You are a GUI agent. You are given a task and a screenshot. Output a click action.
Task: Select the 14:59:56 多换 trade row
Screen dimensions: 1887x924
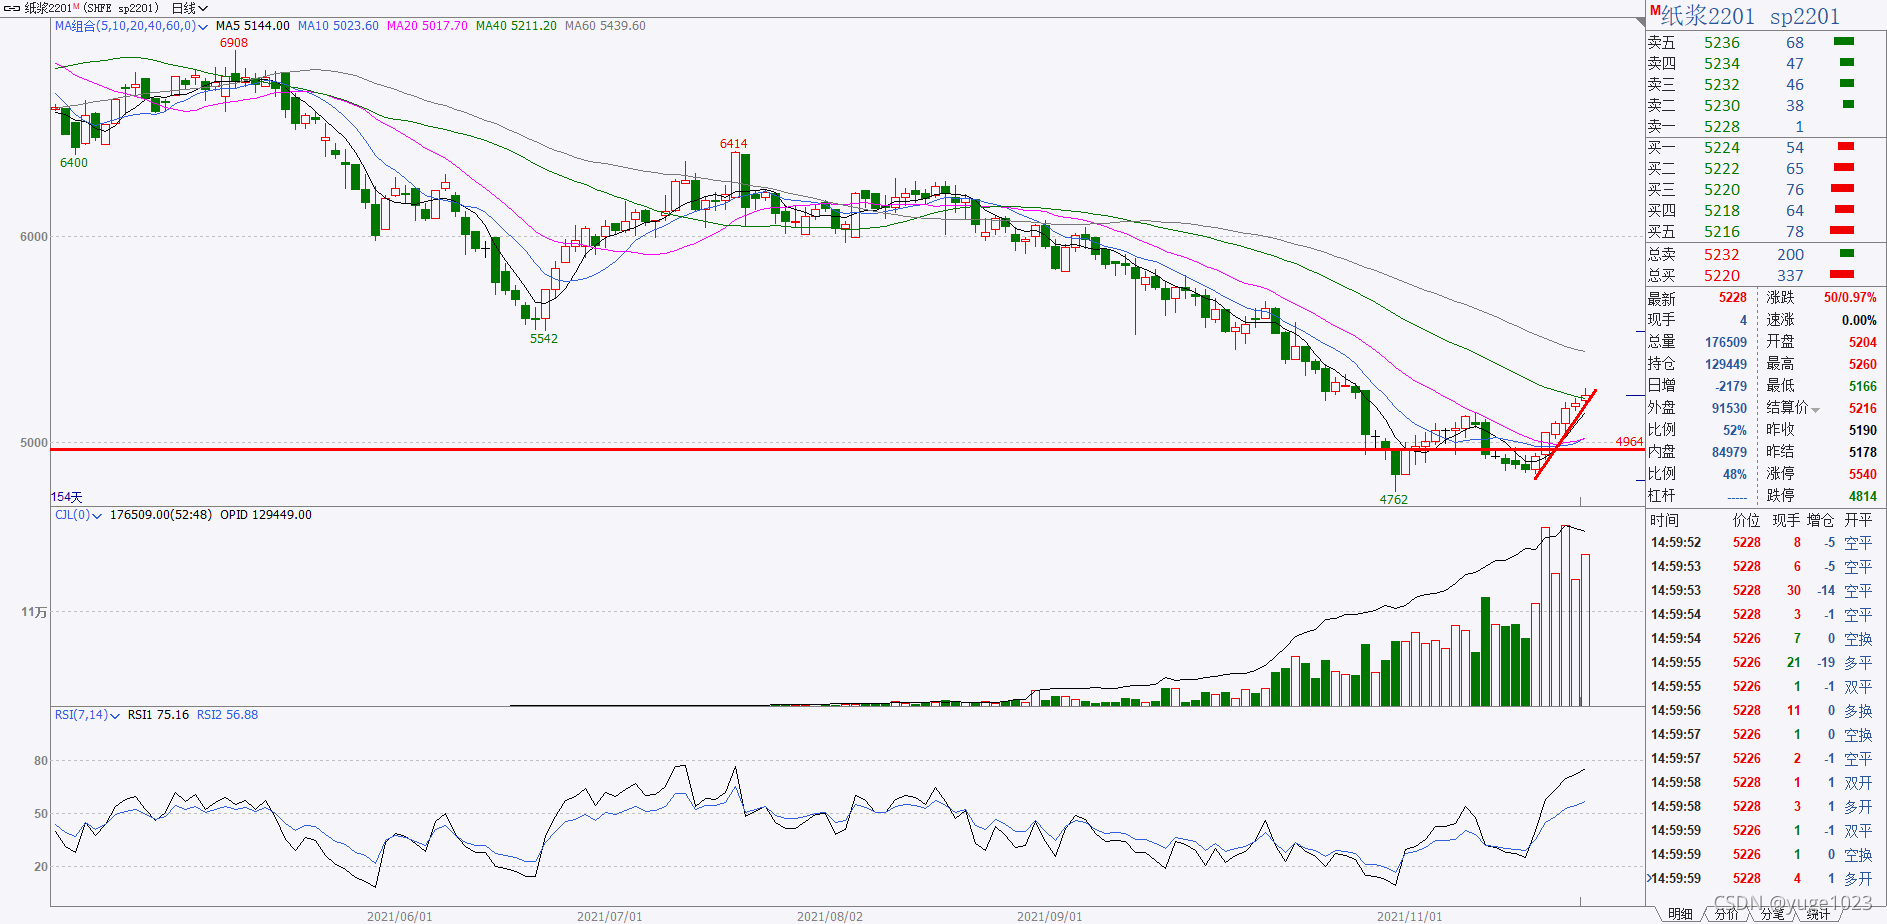(x=1765, y=711)
